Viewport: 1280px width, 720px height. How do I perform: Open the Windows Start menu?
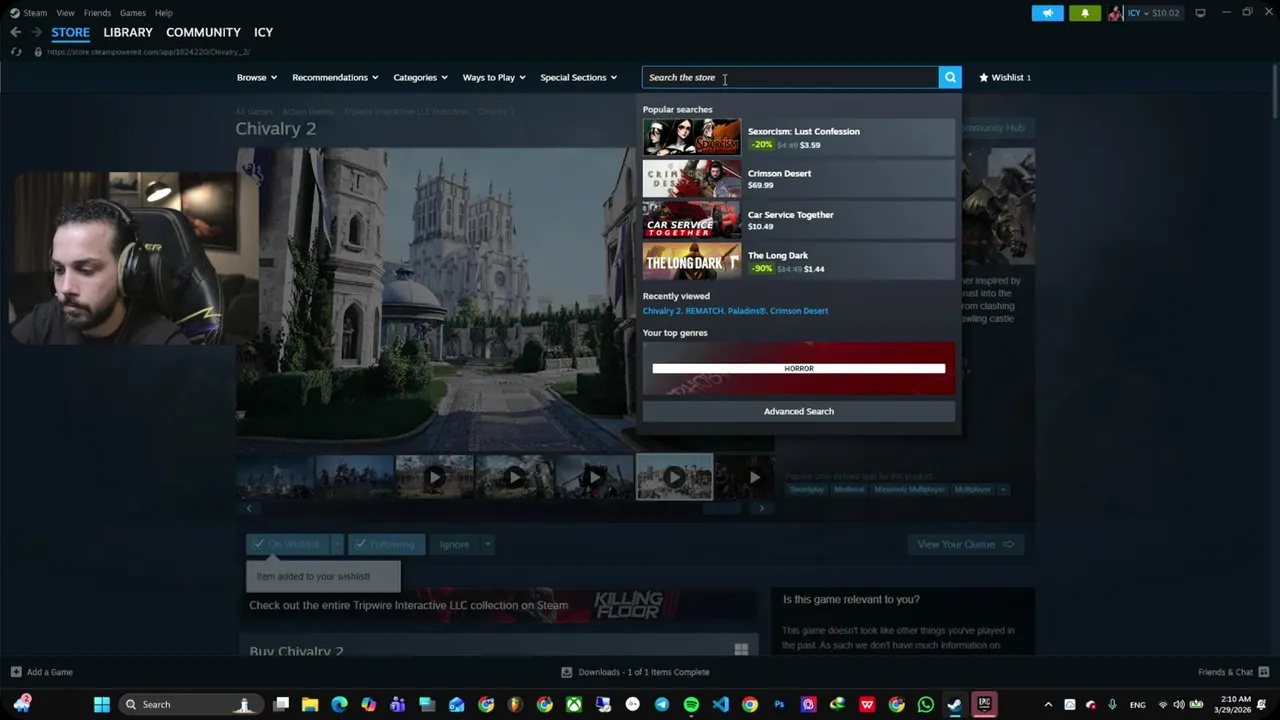pyautogui.click(x=101, y=705)
